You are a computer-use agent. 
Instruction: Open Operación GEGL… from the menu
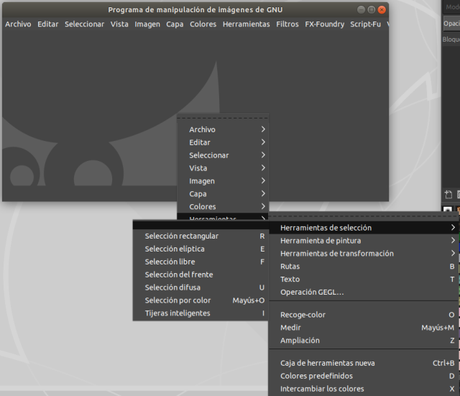coord(364,292)
